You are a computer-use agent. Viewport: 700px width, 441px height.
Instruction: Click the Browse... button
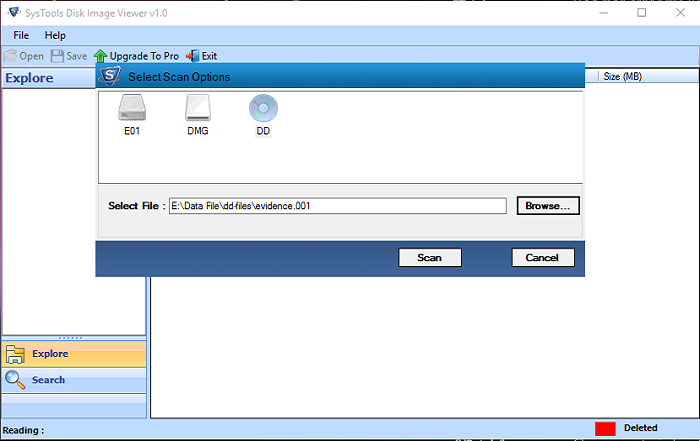point(548,206)
